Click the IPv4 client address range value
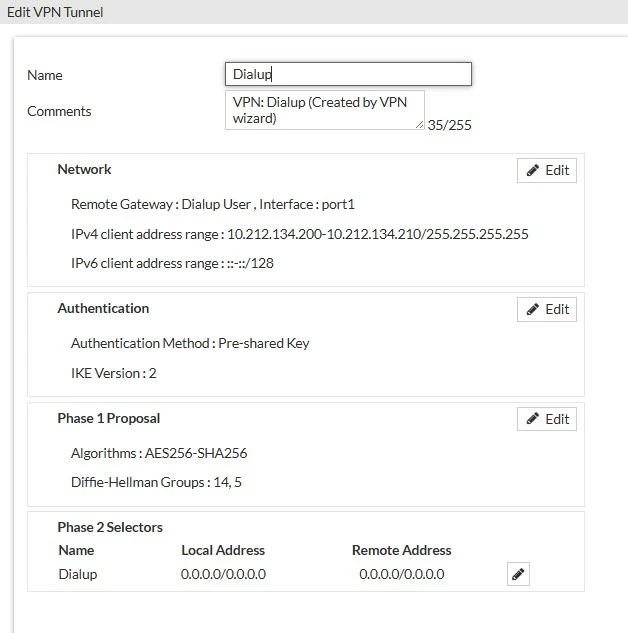This screenshot has width=628, height=633. pos(378,234)
